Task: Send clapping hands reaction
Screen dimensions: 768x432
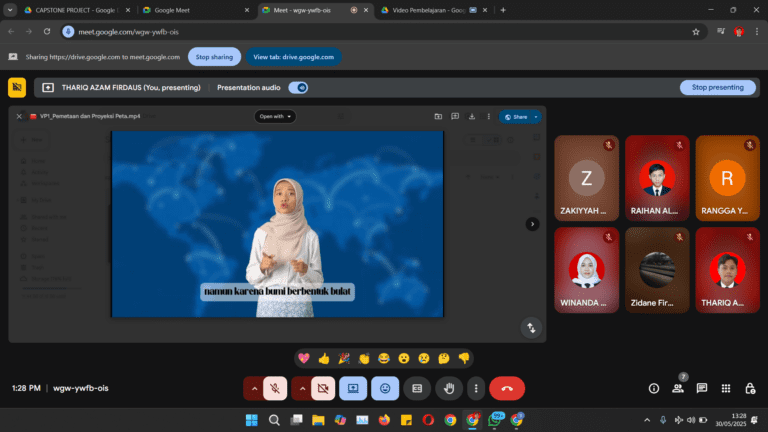Action: tap(364, 359)
